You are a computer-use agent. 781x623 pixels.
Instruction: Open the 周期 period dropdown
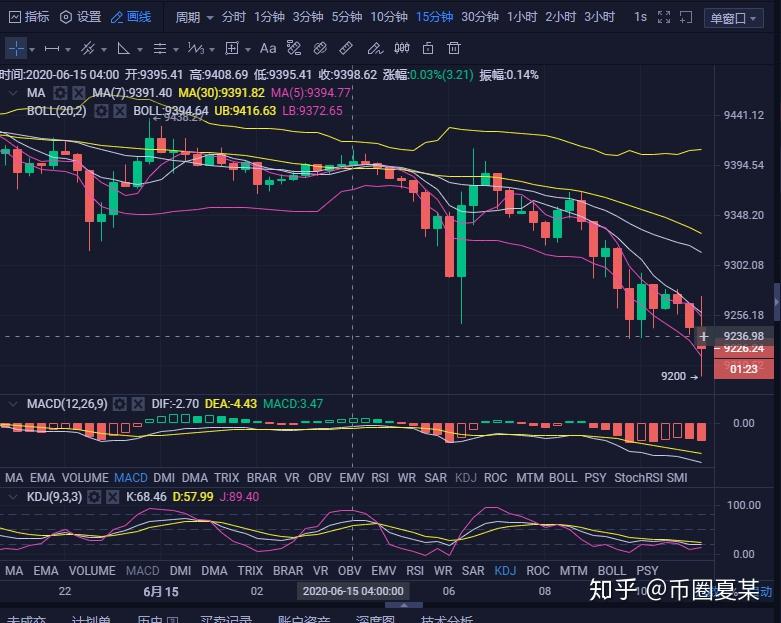point(194,17)
